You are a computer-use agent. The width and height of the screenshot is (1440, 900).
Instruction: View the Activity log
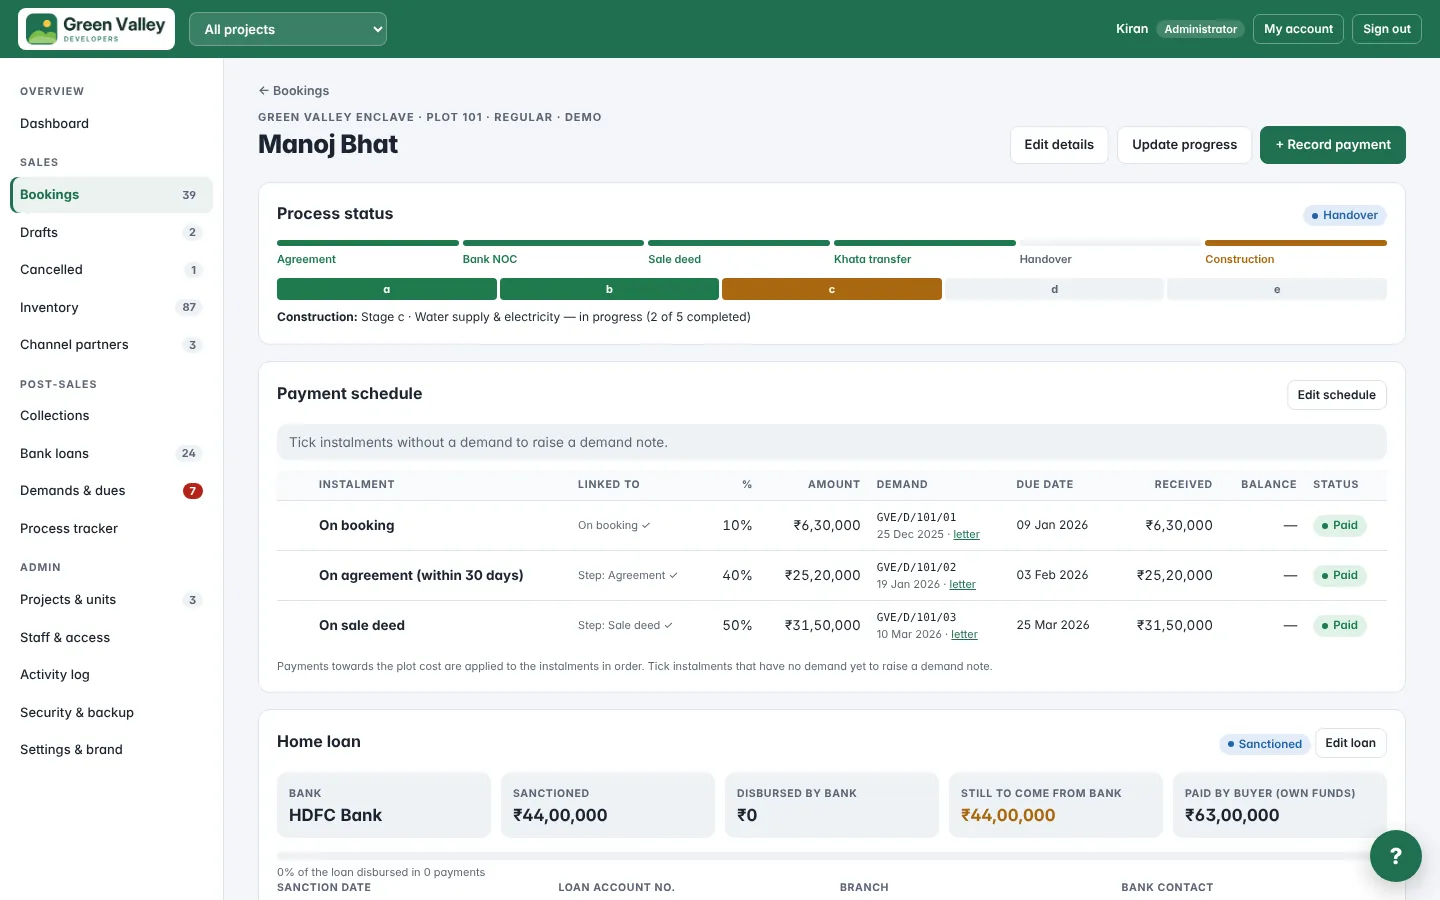point(111,675)
